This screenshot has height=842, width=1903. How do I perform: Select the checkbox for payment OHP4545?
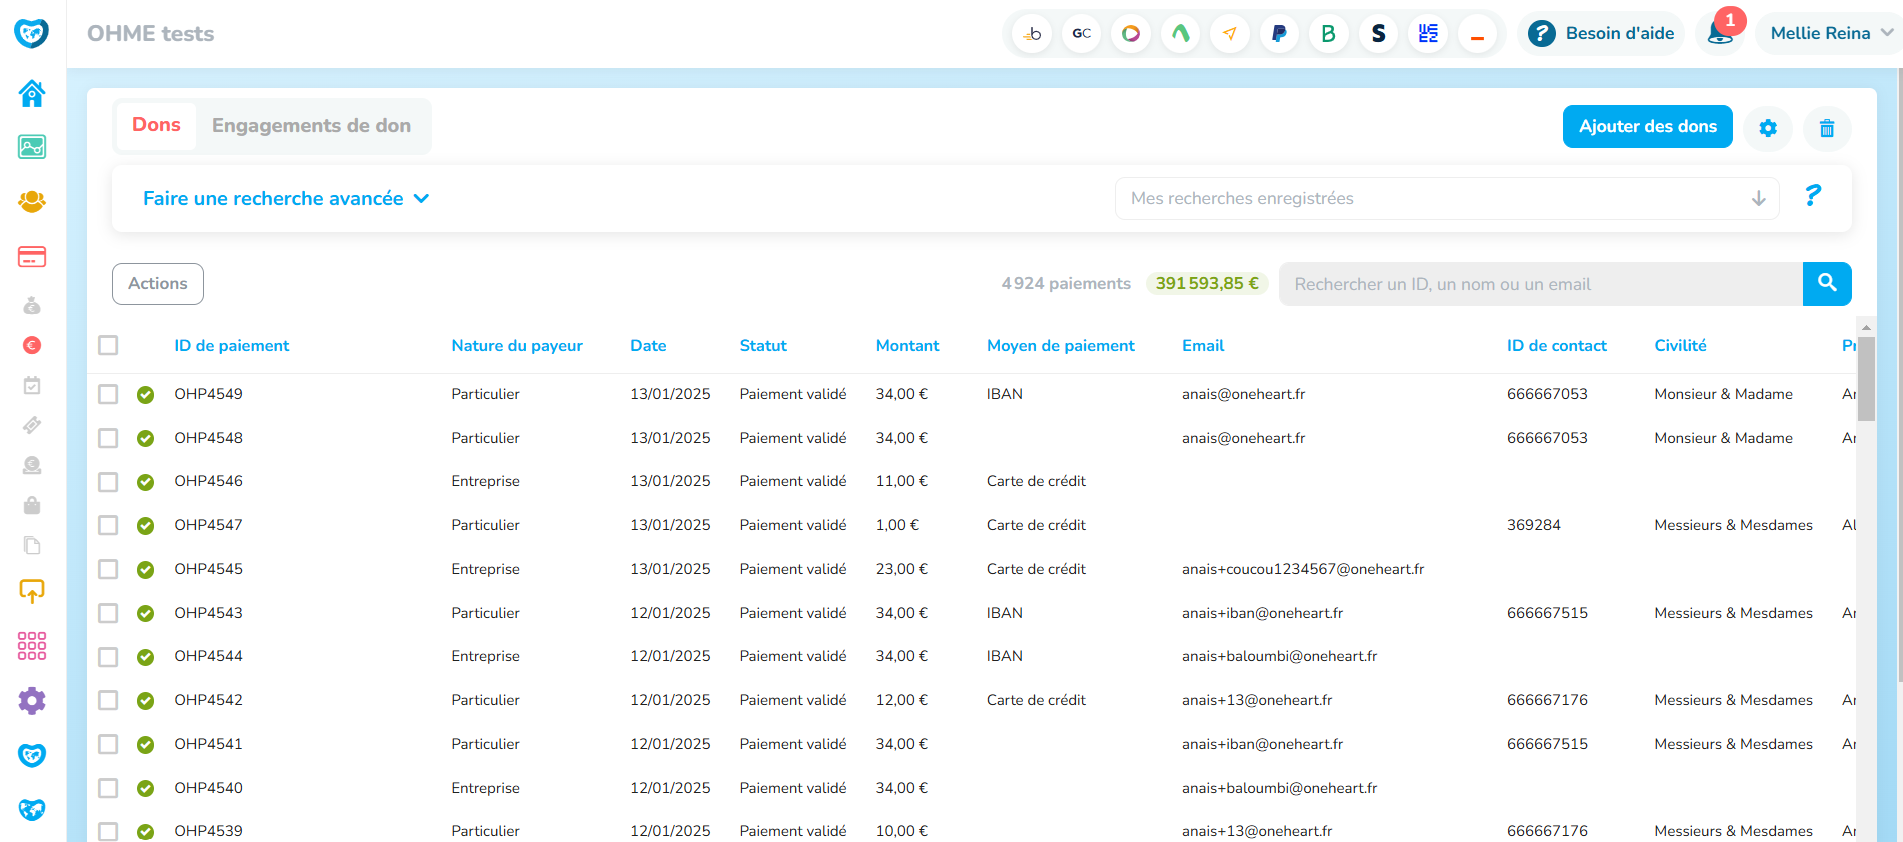(x=108, y=570)
